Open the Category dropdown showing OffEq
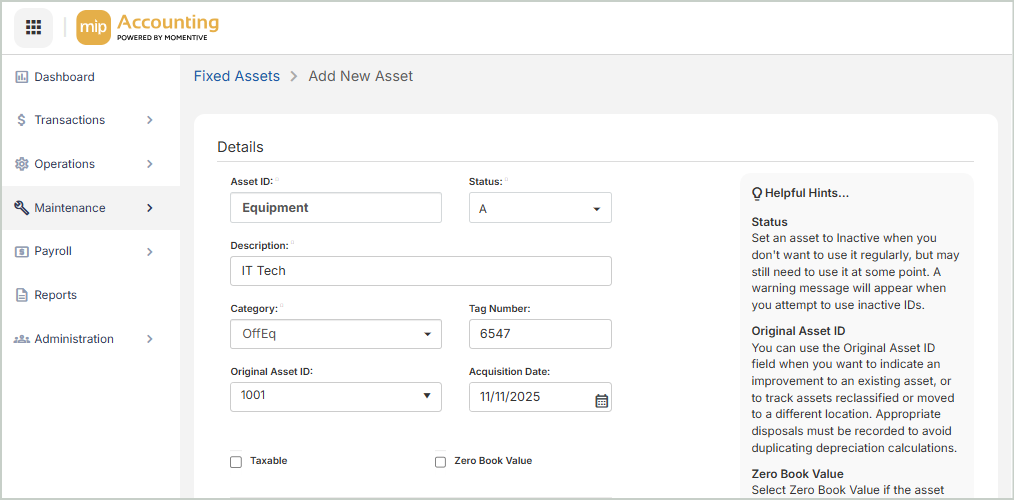The width and height of the screenshot is (1014, 500). pyautogui.click(x=336, y=334)
